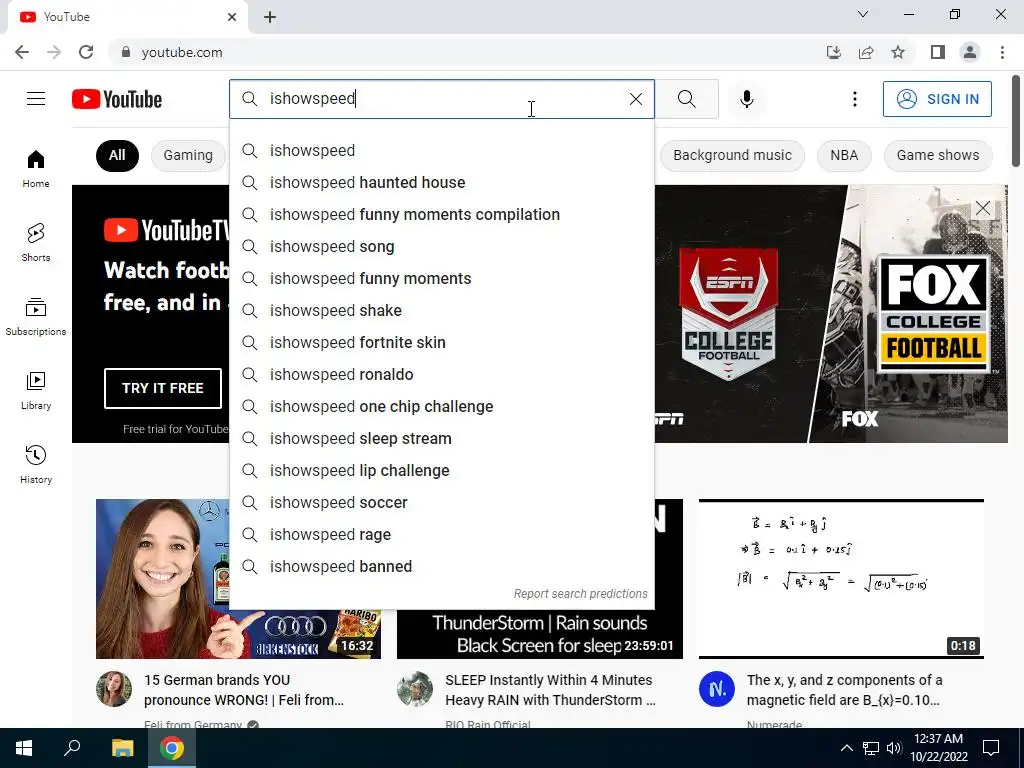Go back in the browser
This screenshot has height=768, width=1024.
(22, 52)
